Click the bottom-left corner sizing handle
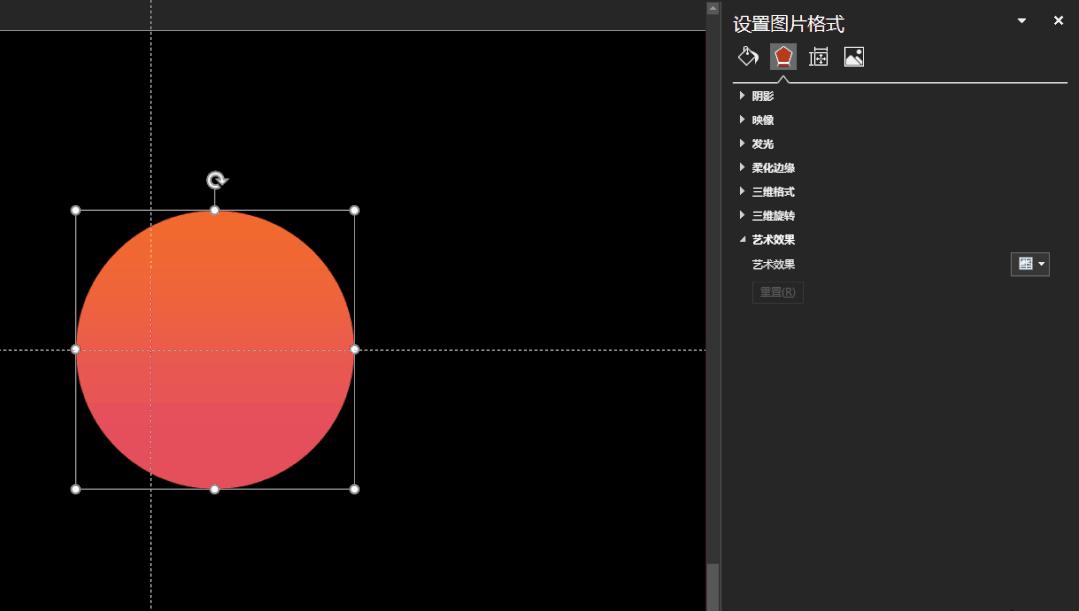 click(x=76, y=489)
